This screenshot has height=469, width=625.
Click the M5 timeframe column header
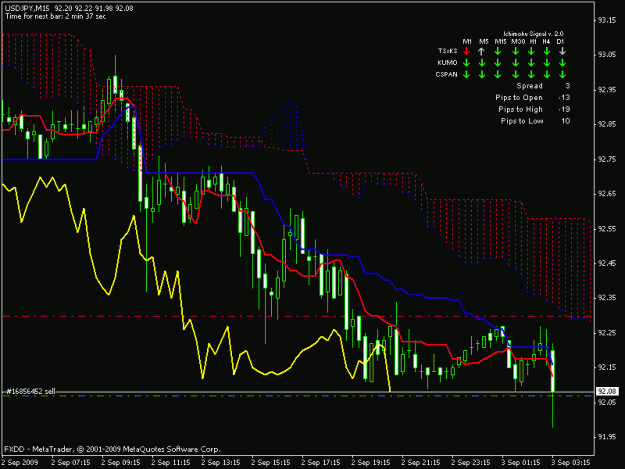coord(483,41)
